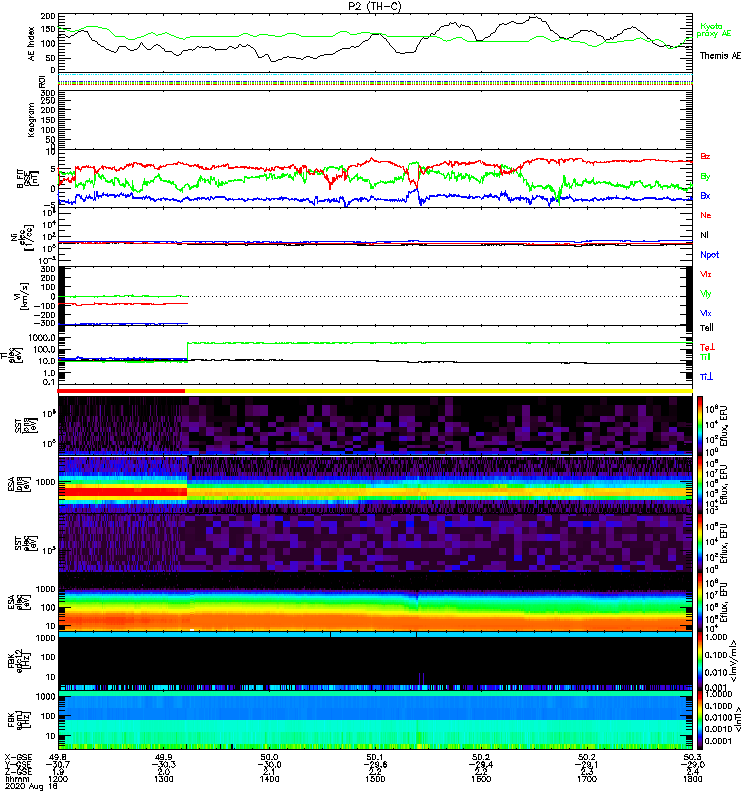Click the Z-GSE row label
The height and width of the screenshot is (800, 750).
[x=18, y=772]
